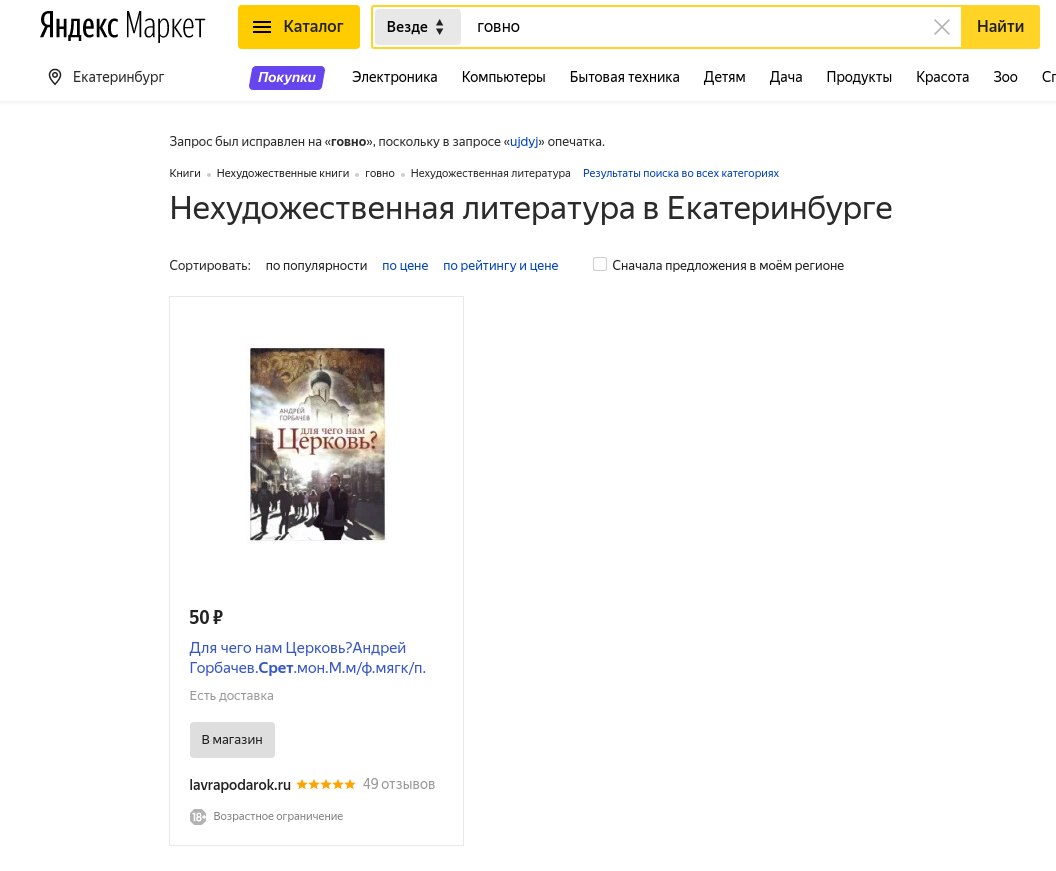1056x871 pixels.
Task: Open the Компьютеры category
Action: (x=503, y=77)
